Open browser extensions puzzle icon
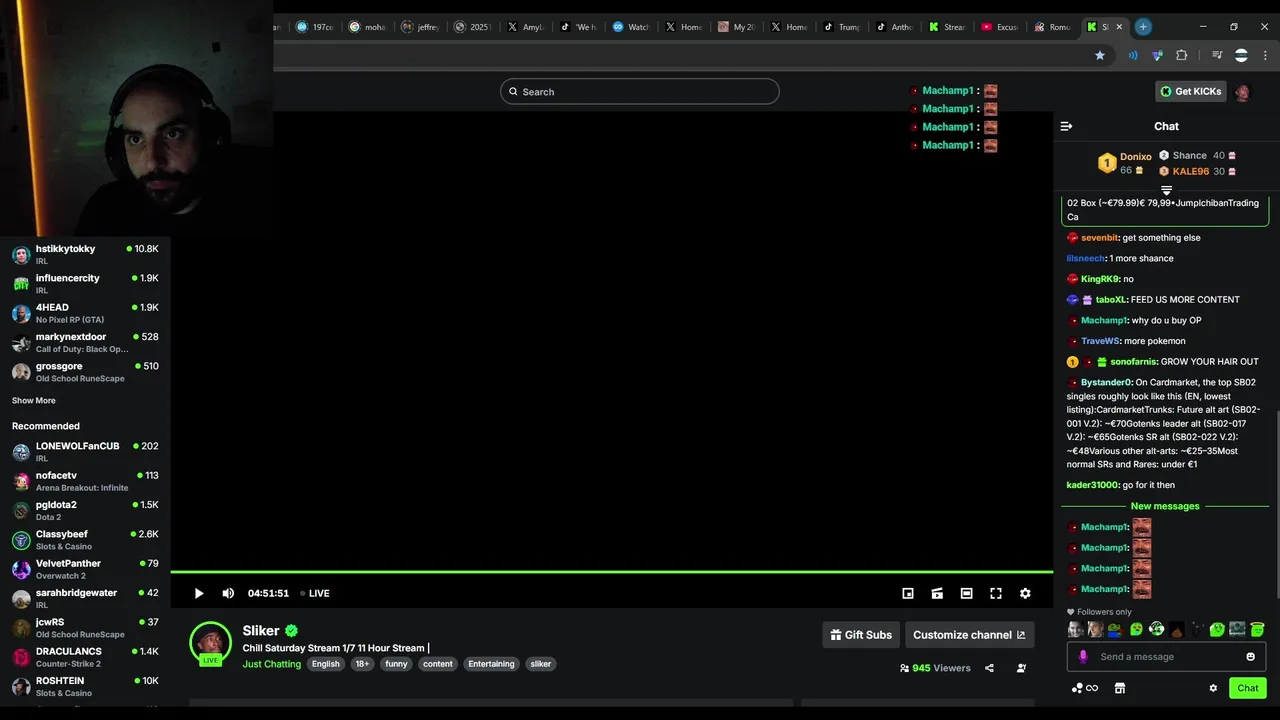Image resolution: width=1280 pixels, height=720 pixels. [x=1182, y=55]
